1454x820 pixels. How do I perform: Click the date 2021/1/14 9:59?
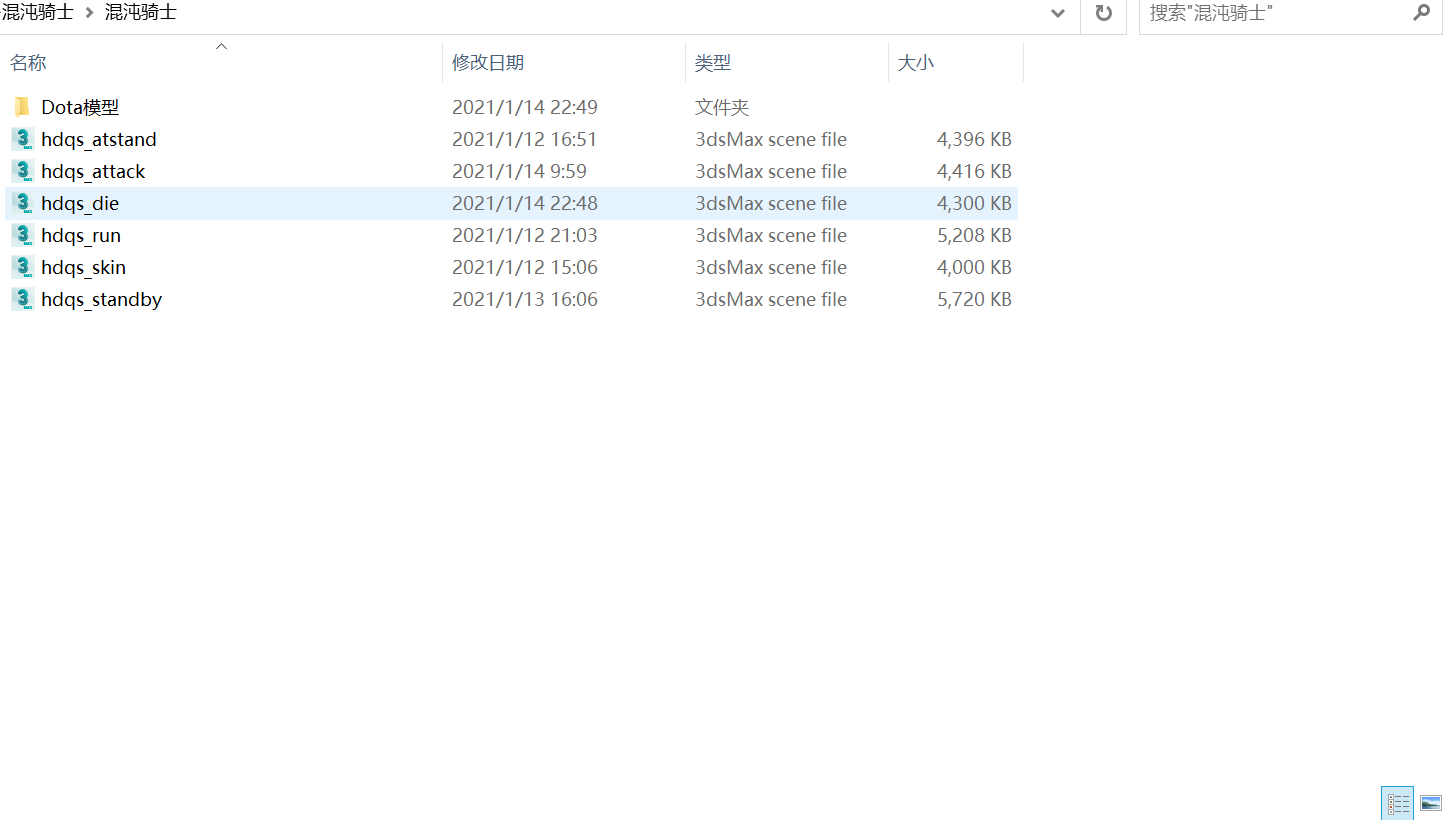(x=520, y=171)
